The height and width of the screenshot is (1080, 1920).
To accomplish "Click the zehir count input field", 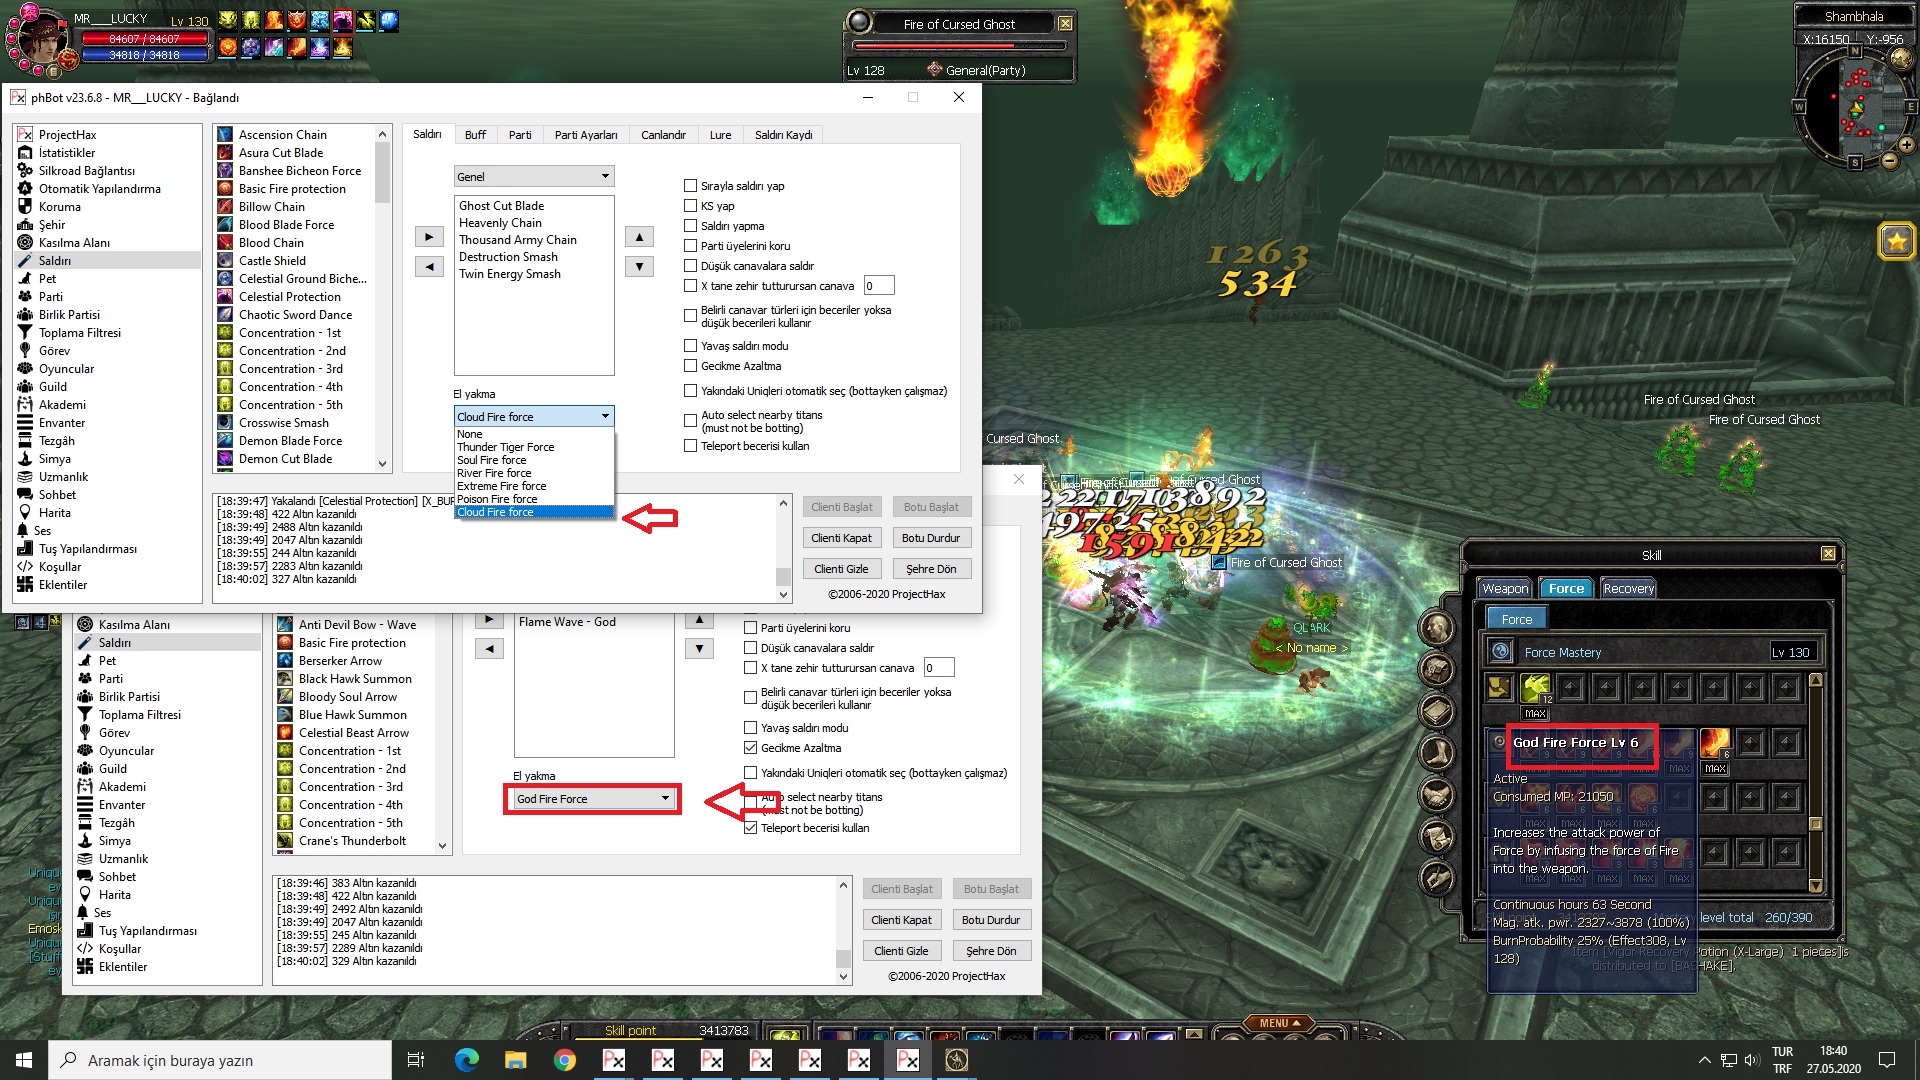I will tap(878, 286).
